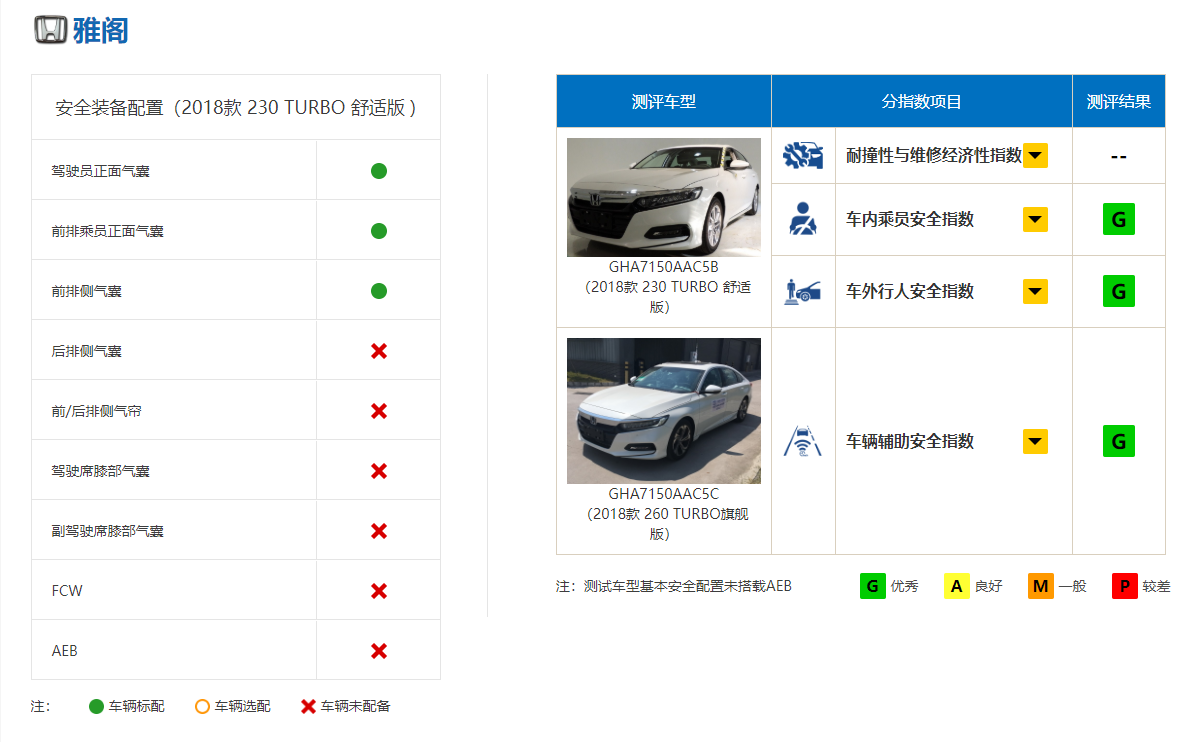Viewport: 1199px width, 742px height.
Task: Click the 分指数项目 column header
Action: [x=921, y=101]
